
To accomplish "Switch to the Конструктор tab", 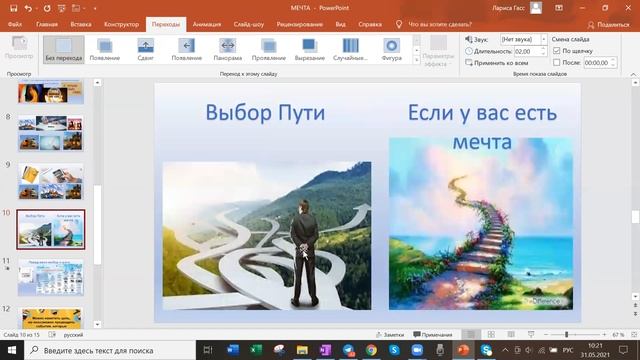I will [121, 24].
